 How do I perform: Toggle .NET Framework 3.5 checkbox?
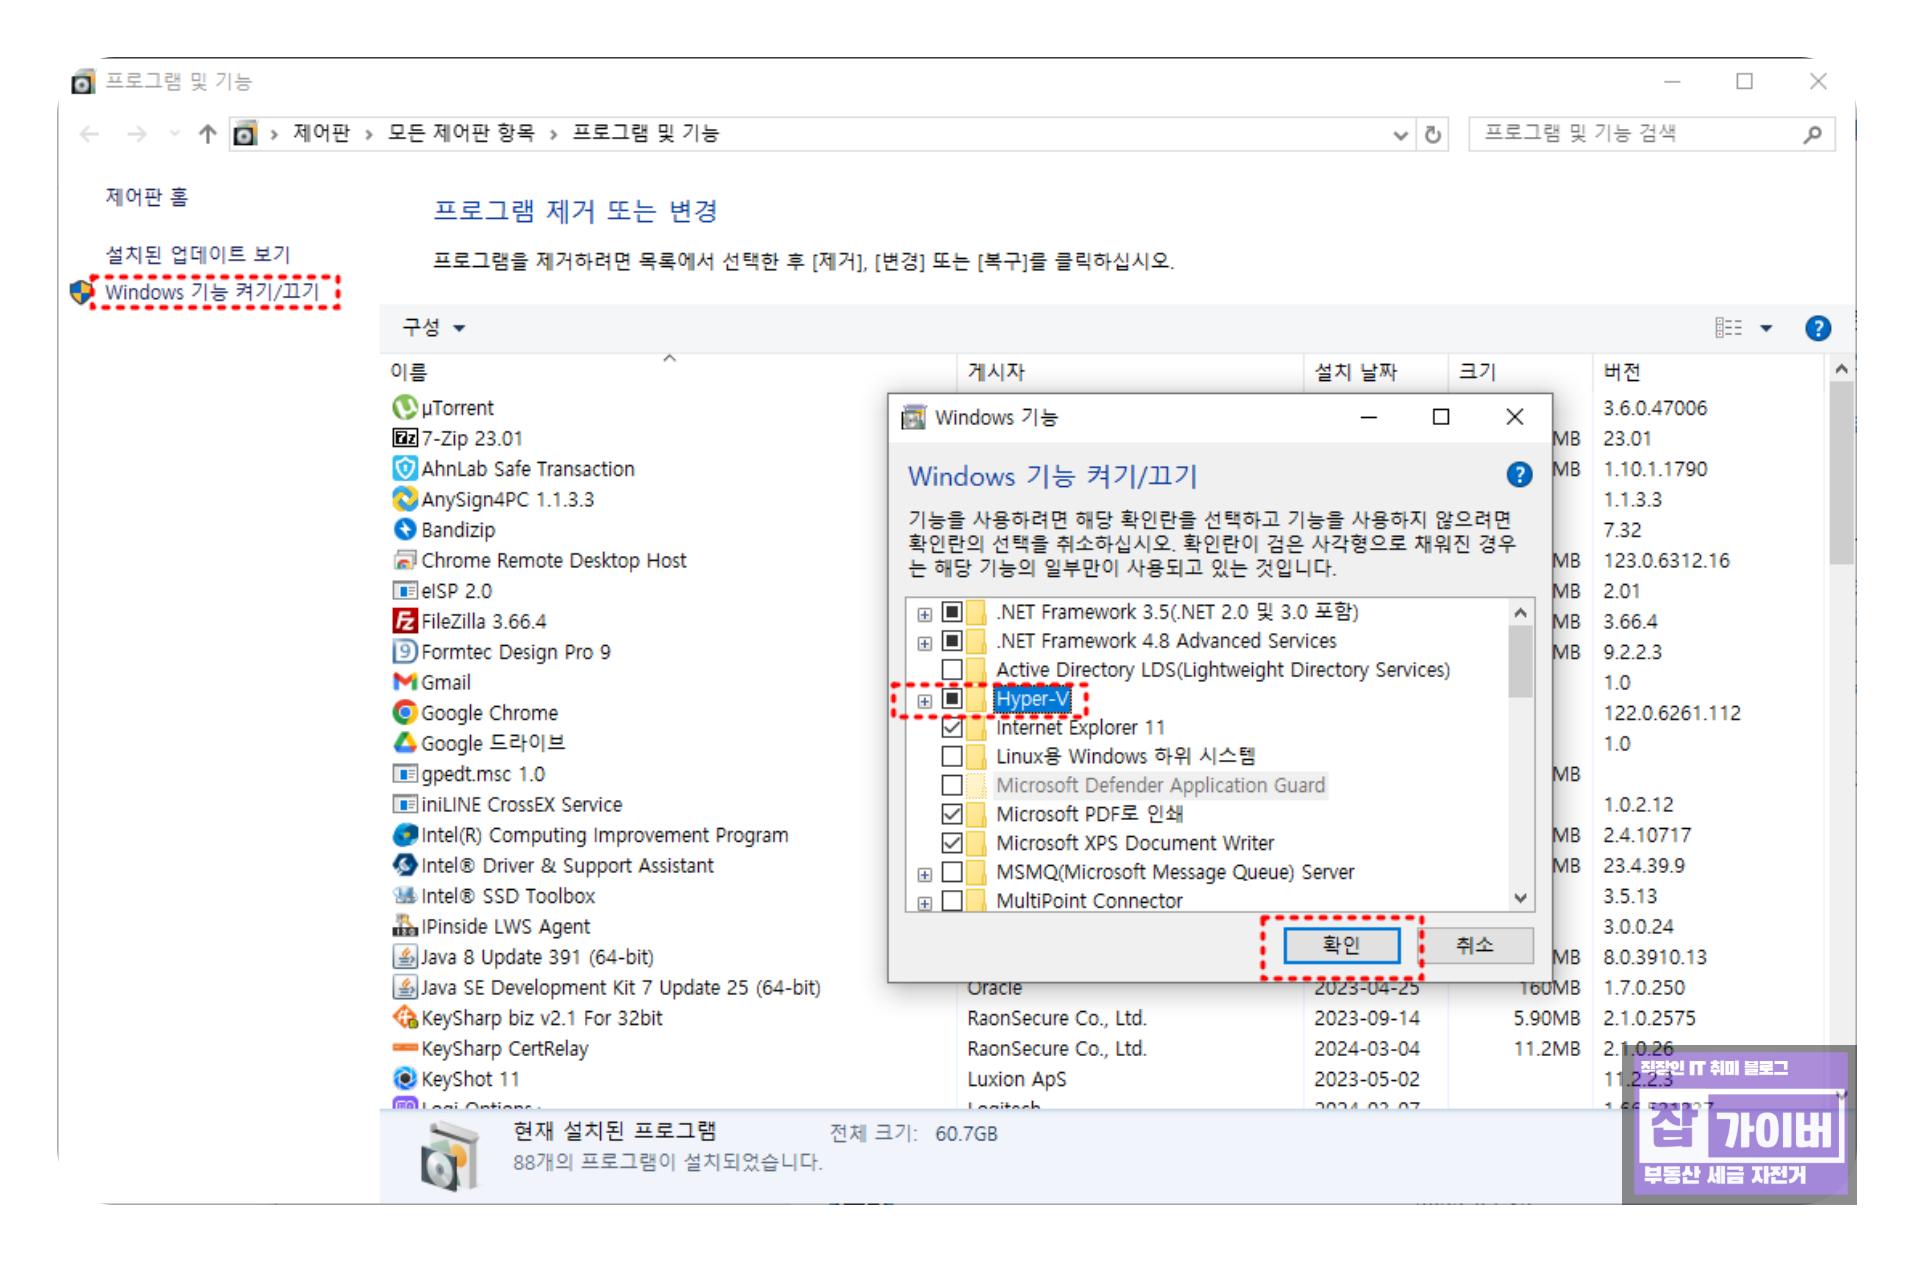tap(952, 612)
